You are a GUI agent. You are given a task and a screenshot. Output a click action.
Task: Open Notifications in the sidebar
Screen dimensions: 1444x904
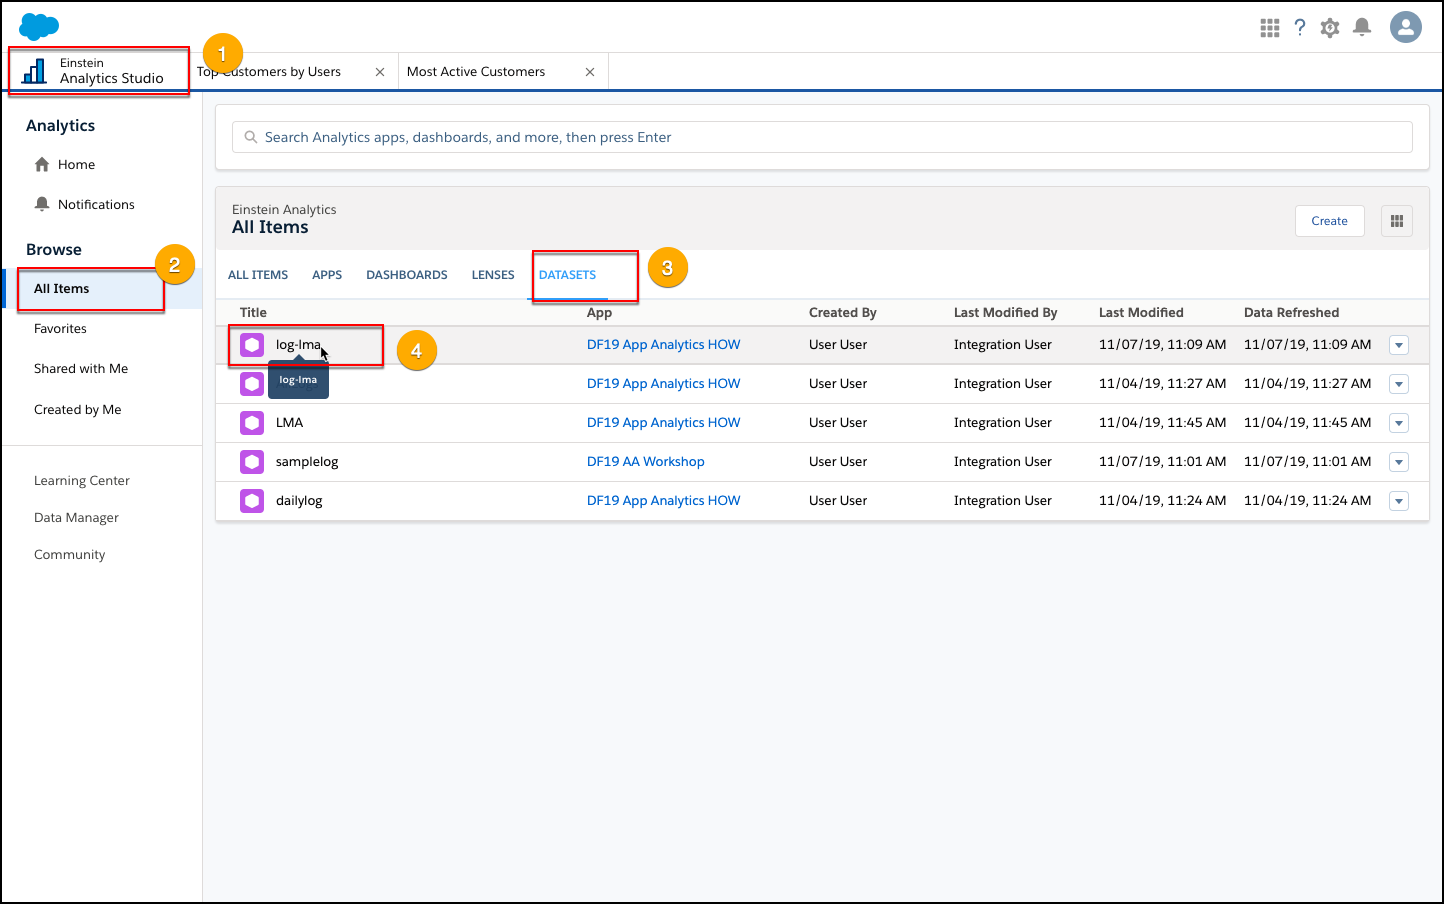pos(96,205)
